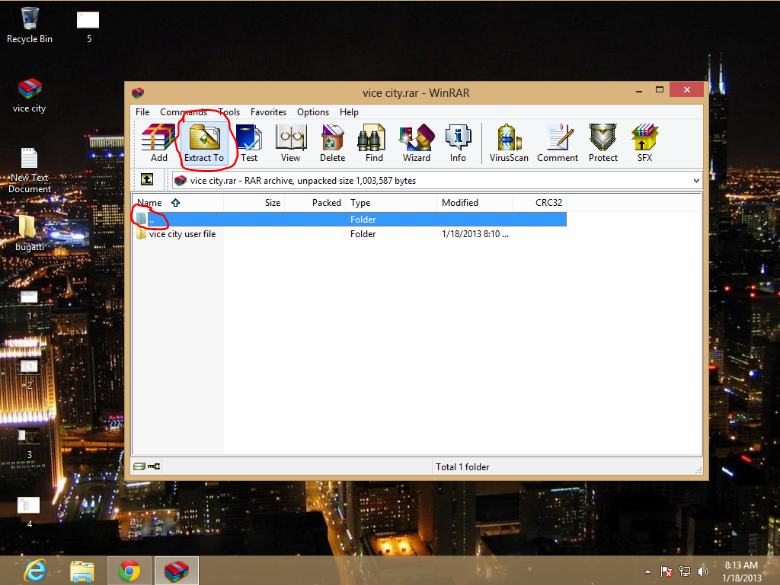Sort by Type column header
The image size is (780, 585).
[x=391, y=202]
